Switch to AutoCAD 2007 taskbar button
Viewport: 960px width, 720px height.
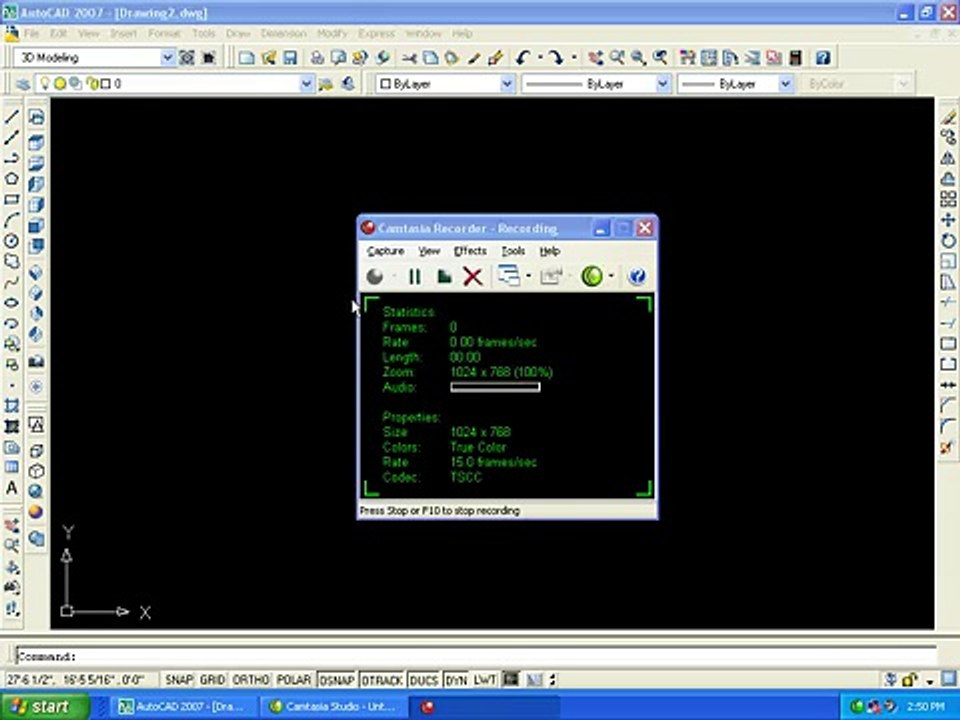point(184,707)
